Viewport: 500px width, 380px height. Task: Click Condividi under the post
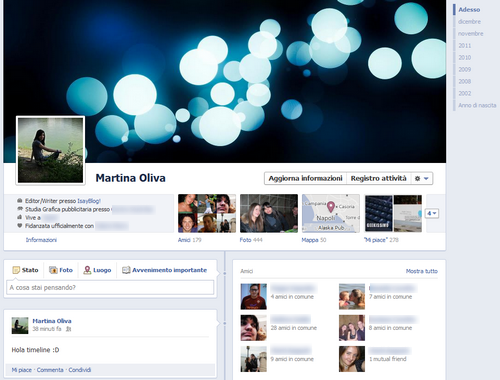80,370
